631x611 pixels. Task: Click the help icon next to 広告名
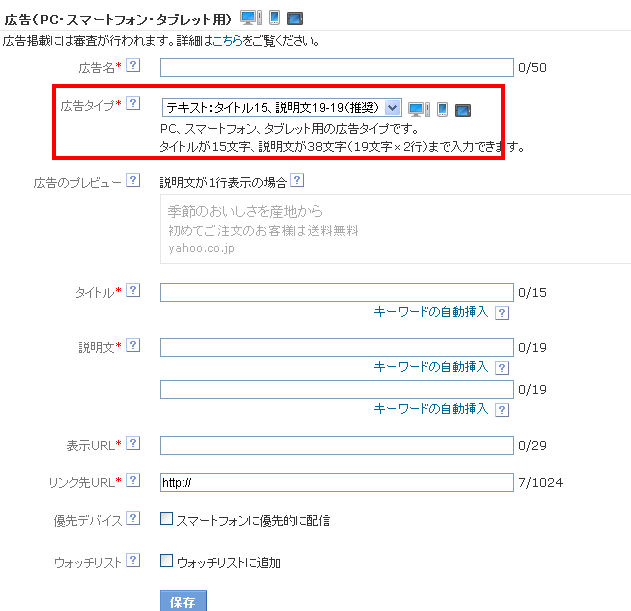(x=133, y=65)
